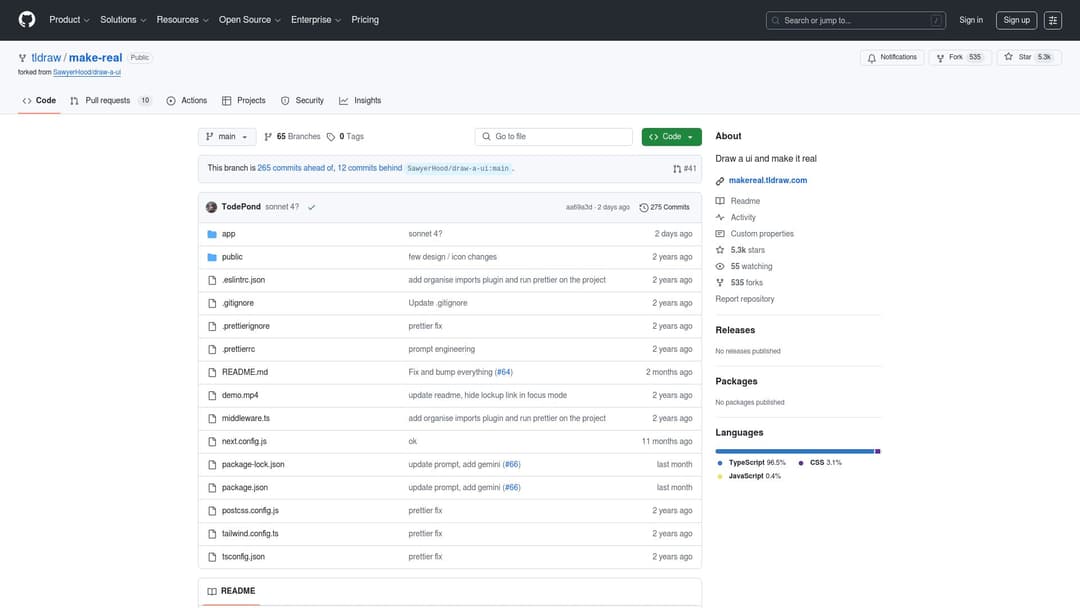The height and width of the screenshot is (608, 1080).
Task: Open the Actions tab
Action: pyautogui.click(x=187, y=101)
